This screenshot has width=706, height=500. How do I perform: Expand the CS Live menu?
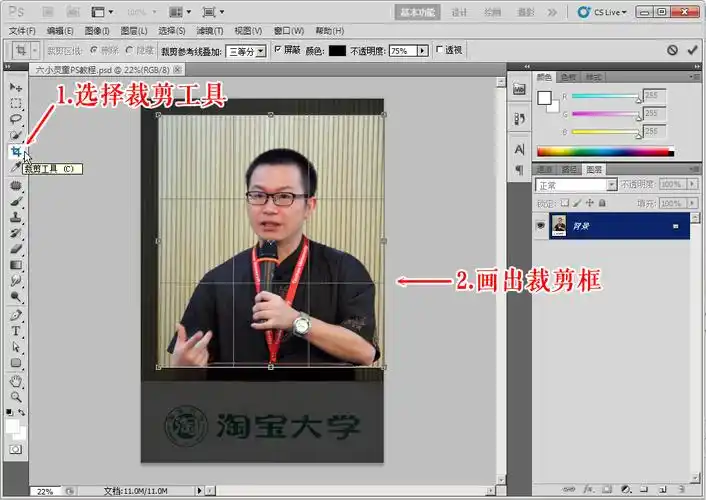point(602,12)
